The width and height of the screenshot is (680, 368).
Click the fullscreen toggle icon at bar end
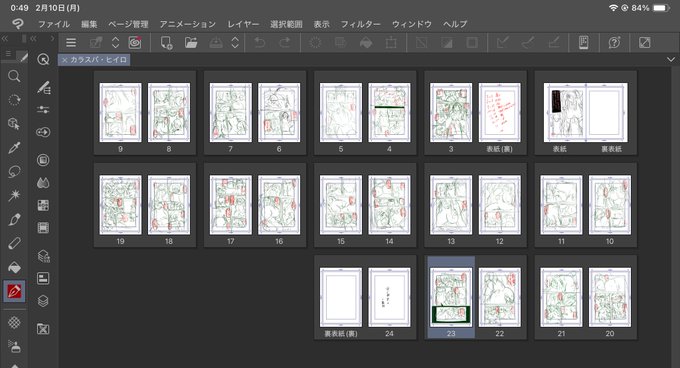pos(644,42)
